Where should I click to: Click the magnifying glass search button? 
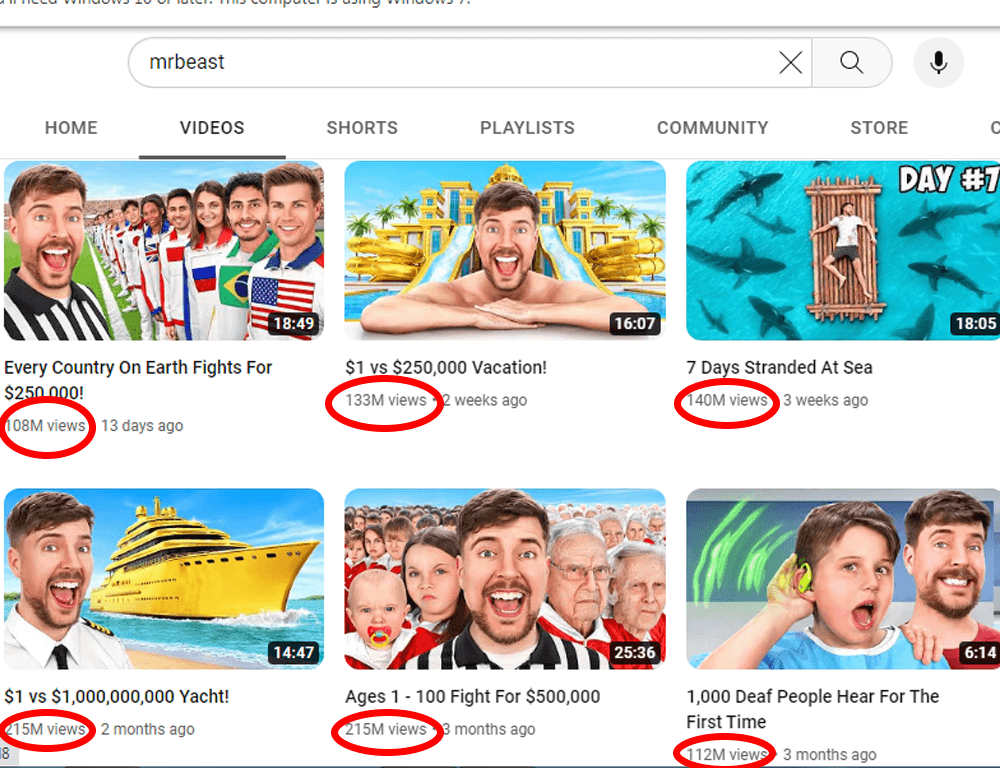(x=851, y=63)
